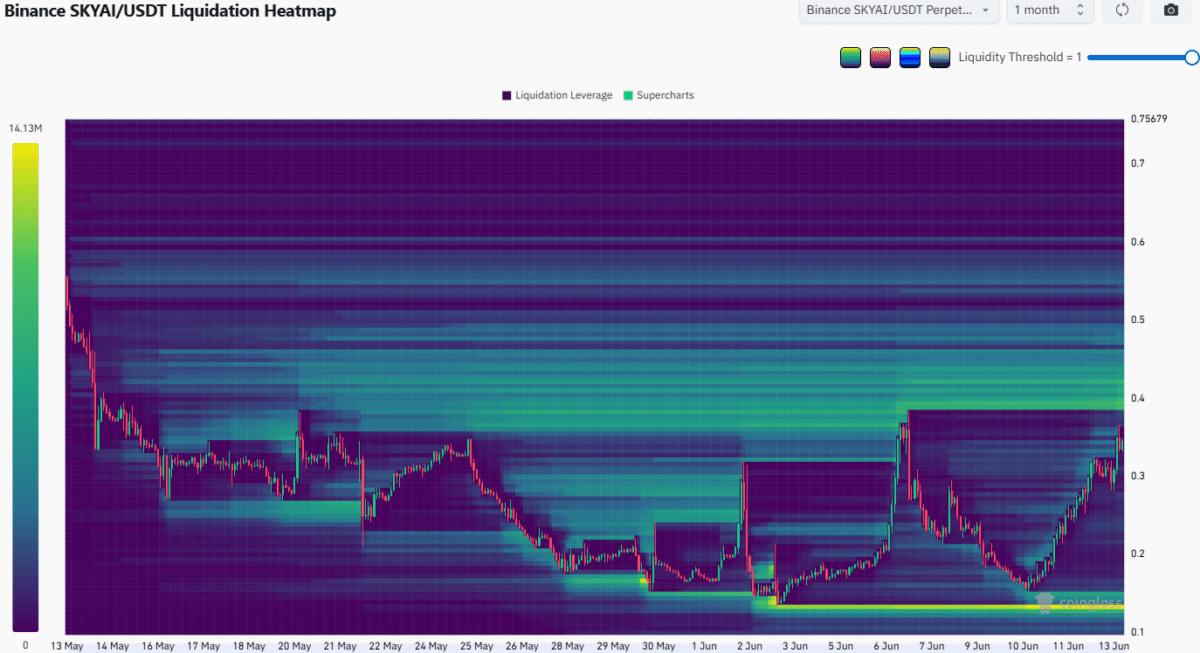Click the bright yellow liquidation band near 0.13
1200x653 pixels.
pos(950,607)
